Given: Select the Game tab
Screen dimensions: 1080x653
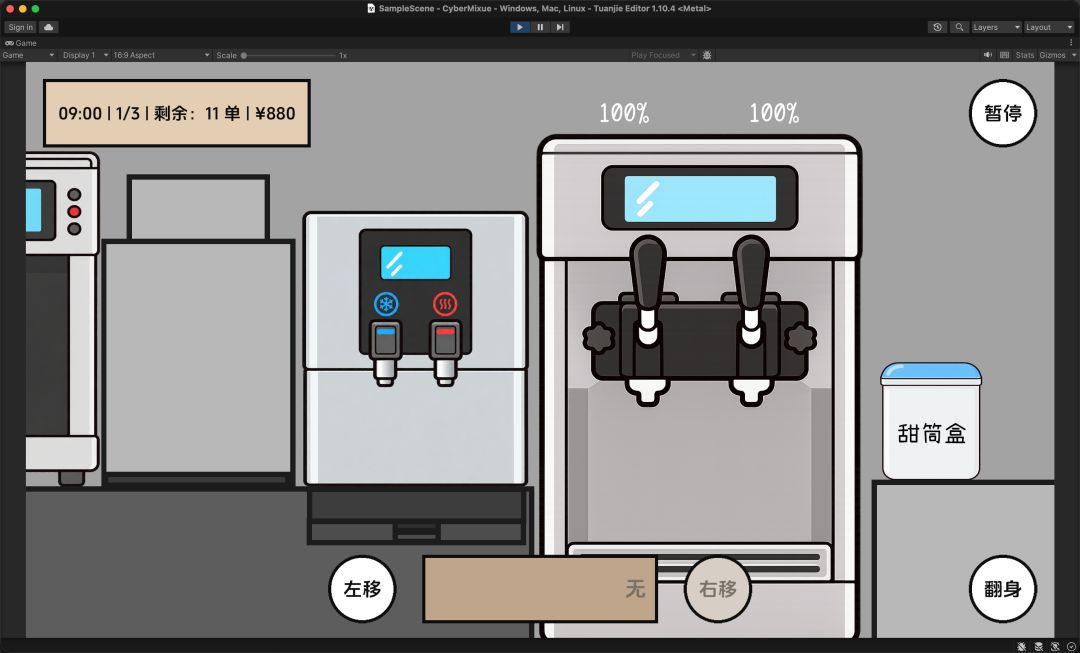Looking at the screenshot, I should coord(21,43).
